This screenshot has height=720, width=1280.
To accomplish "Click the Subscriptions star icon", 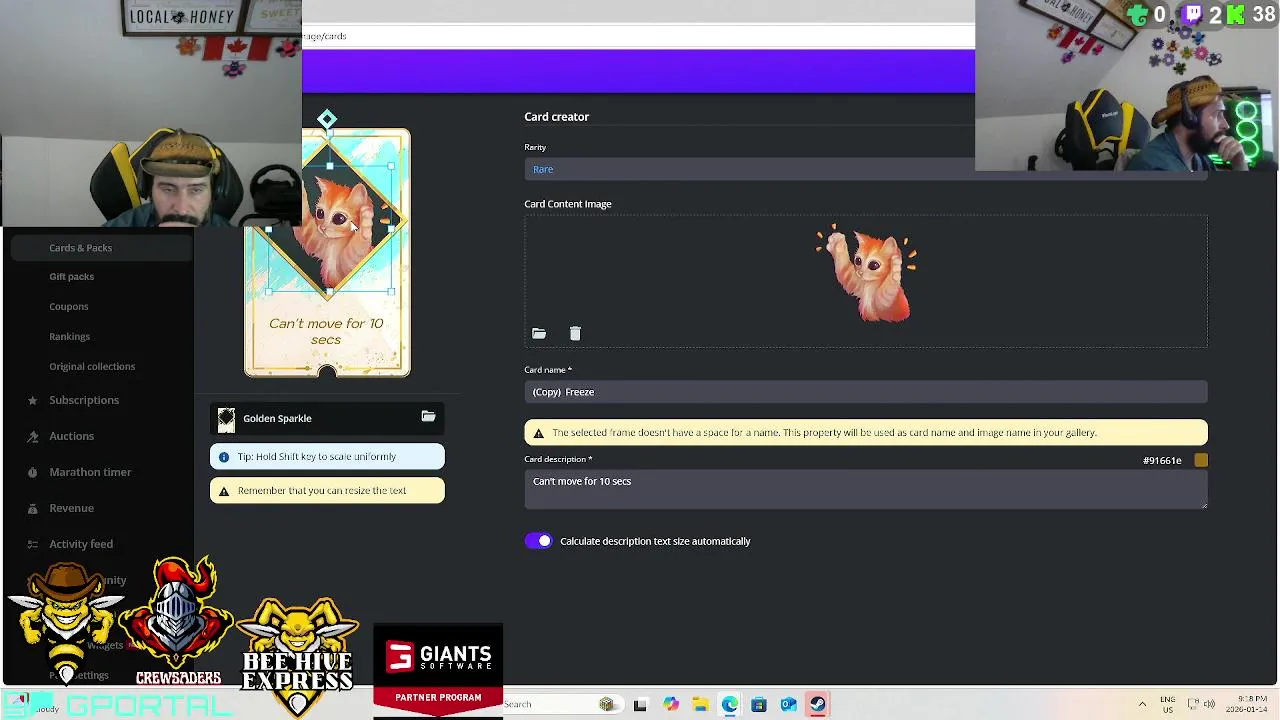I will (x=33, y=401).
